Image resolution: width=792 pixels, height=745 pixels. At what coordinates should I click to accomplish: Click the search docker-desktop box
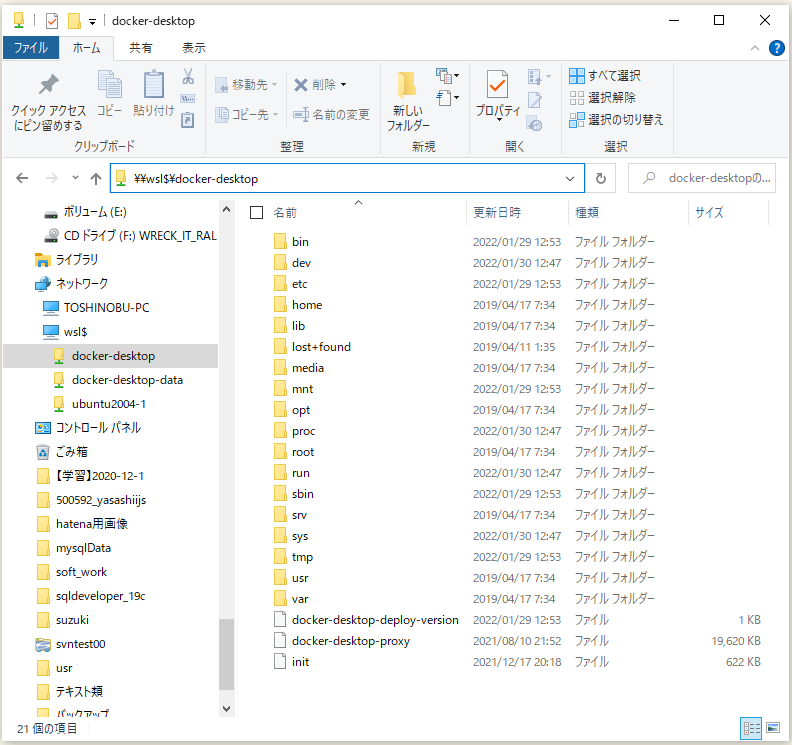click(702, 178)
